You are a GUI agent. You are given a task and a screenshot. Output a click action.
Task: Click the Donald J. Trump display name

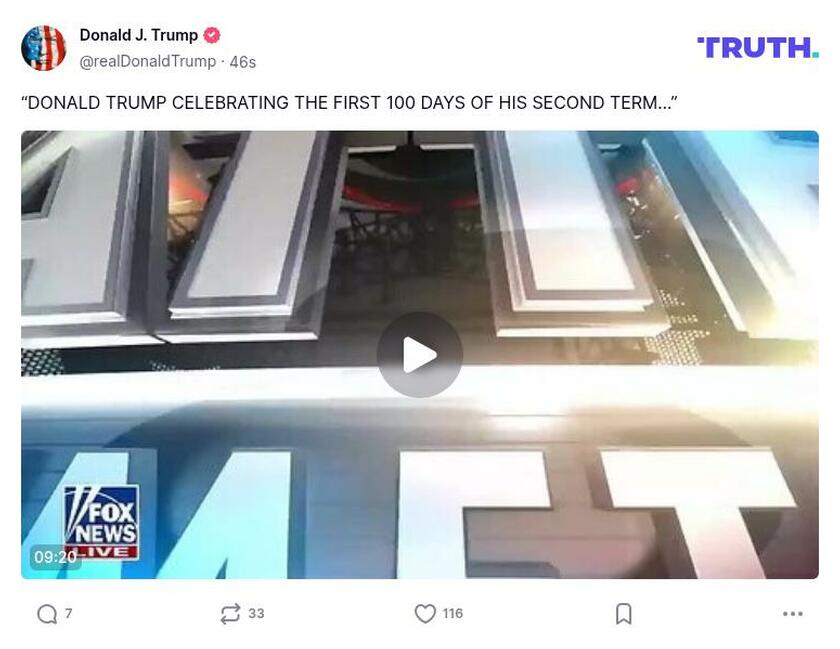[139, 35]
